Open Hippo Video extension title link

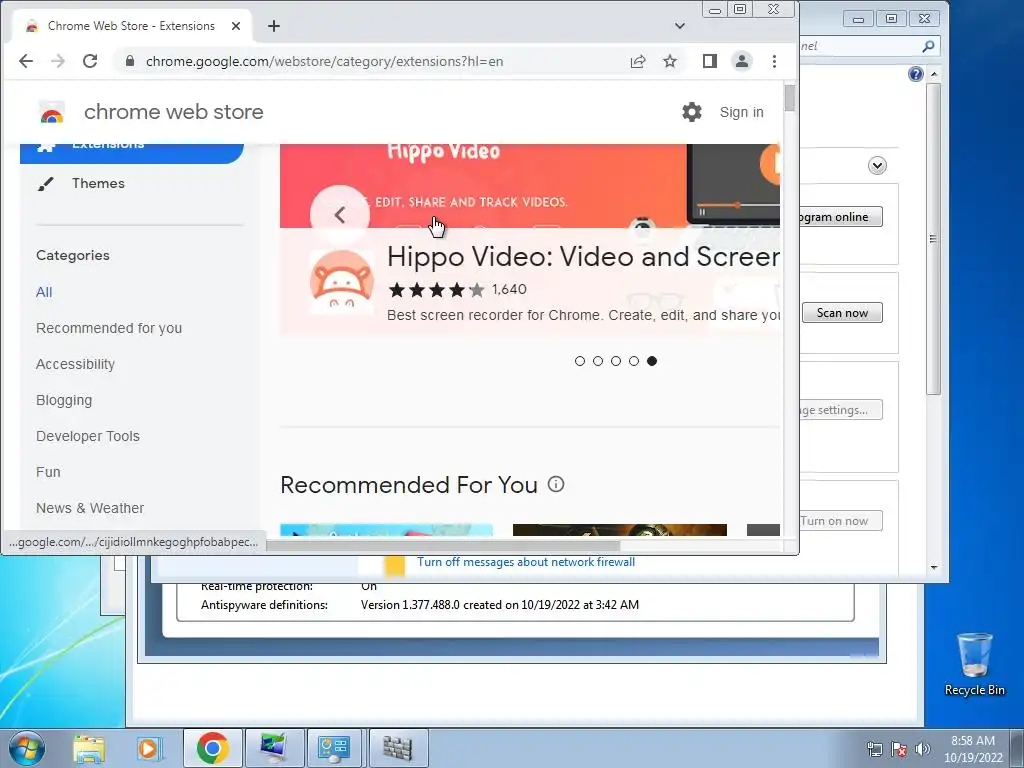583,257
